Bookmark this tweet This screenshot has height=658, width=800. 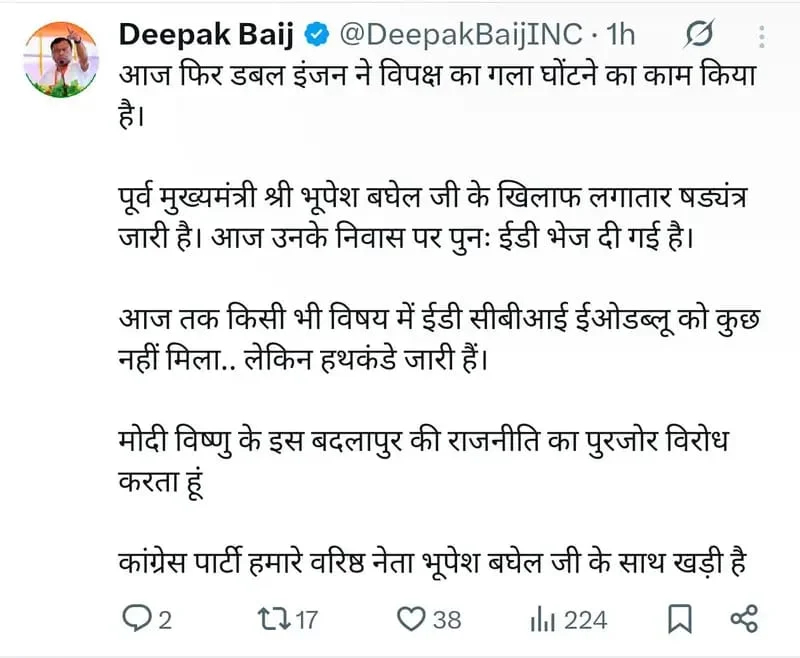(x=678, y=619)
